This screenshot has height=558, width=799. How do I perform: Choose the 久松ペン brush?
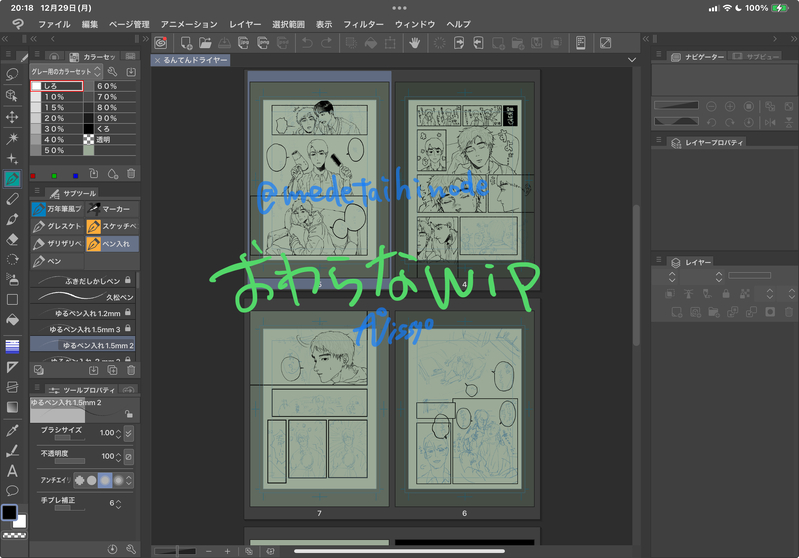coord(83,297)
